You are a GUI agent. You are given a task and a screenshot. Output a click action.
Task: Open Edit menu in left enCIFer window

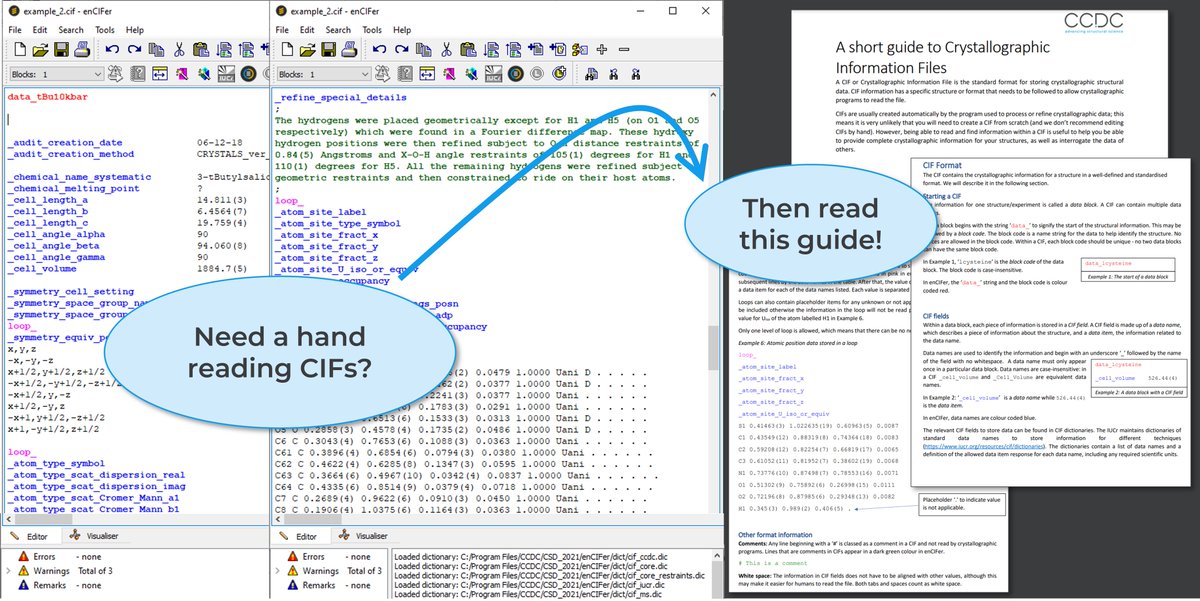point(40,30)
